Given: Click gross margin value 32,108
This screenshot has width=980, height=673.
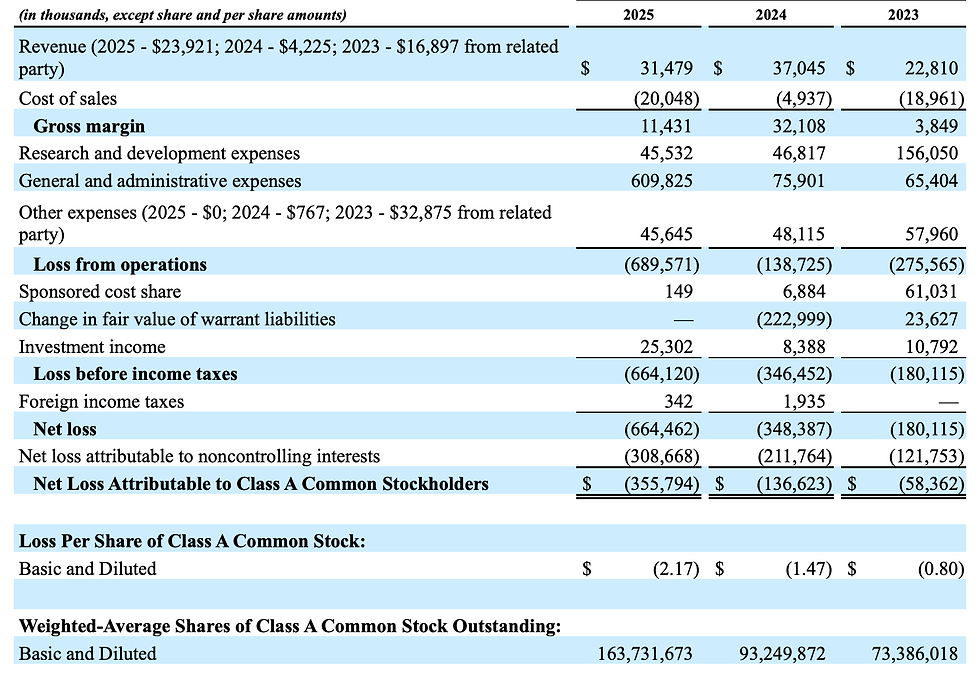Looking at the screenshot, I should 799,126.
